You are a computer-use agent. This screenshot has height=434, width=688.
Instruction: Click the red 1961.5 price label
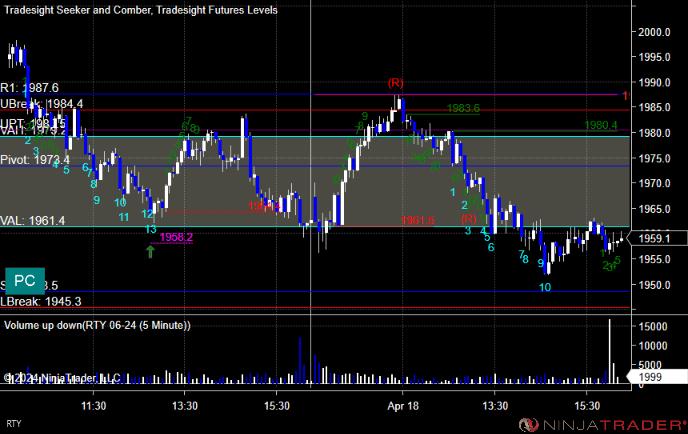click(x=417, y=220)
